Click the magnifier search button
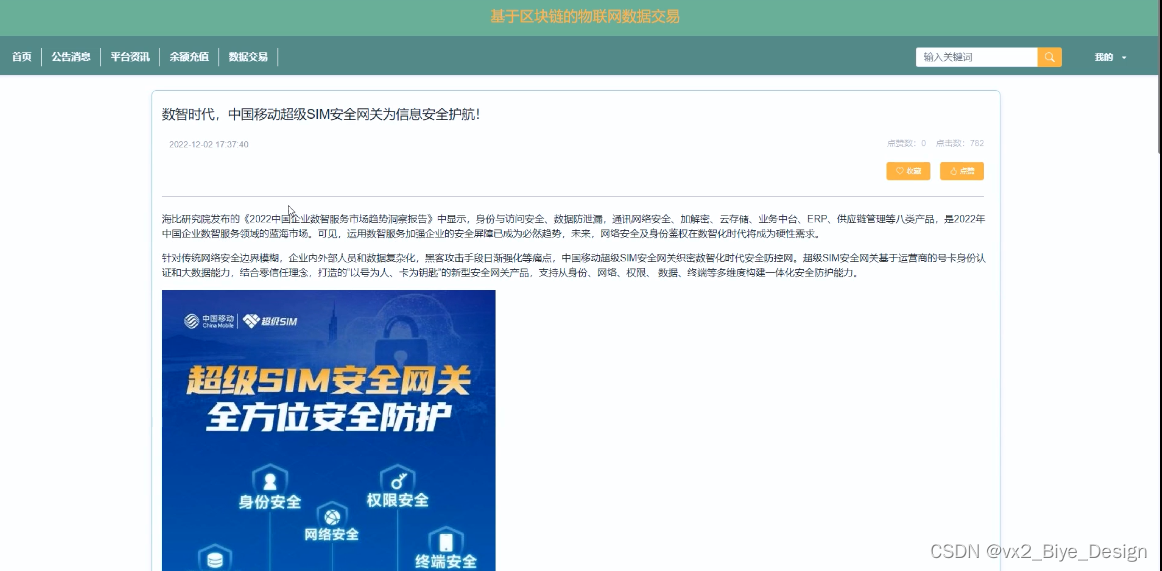The width and height of the screenshot is (1162, 571). pos(1049,57)
